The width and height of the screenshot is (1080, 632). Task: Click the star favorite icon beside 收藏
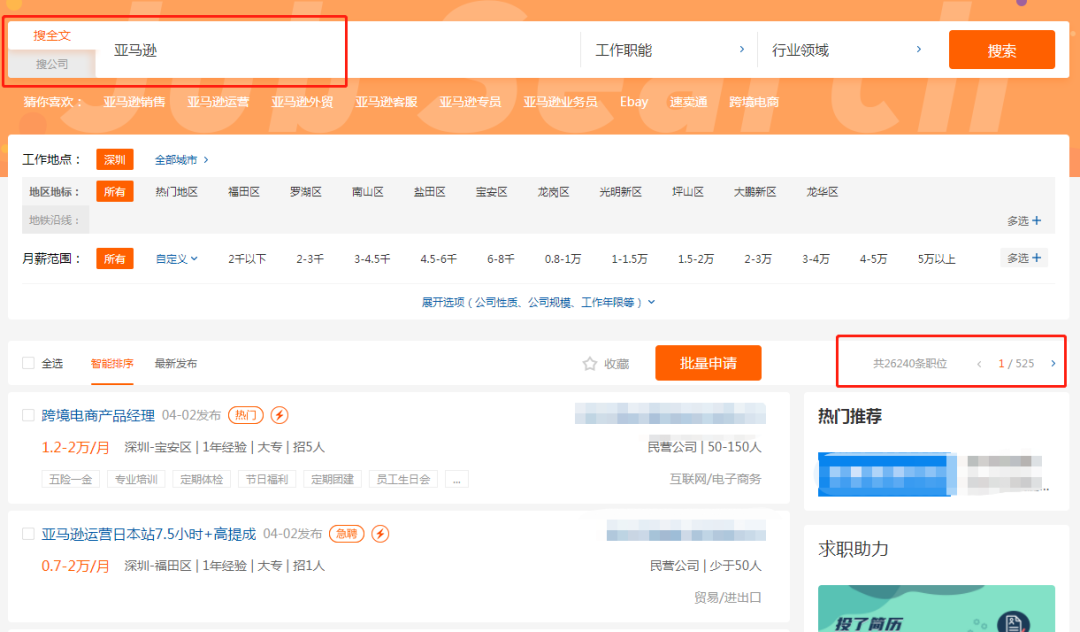click(x=590, y=364)
